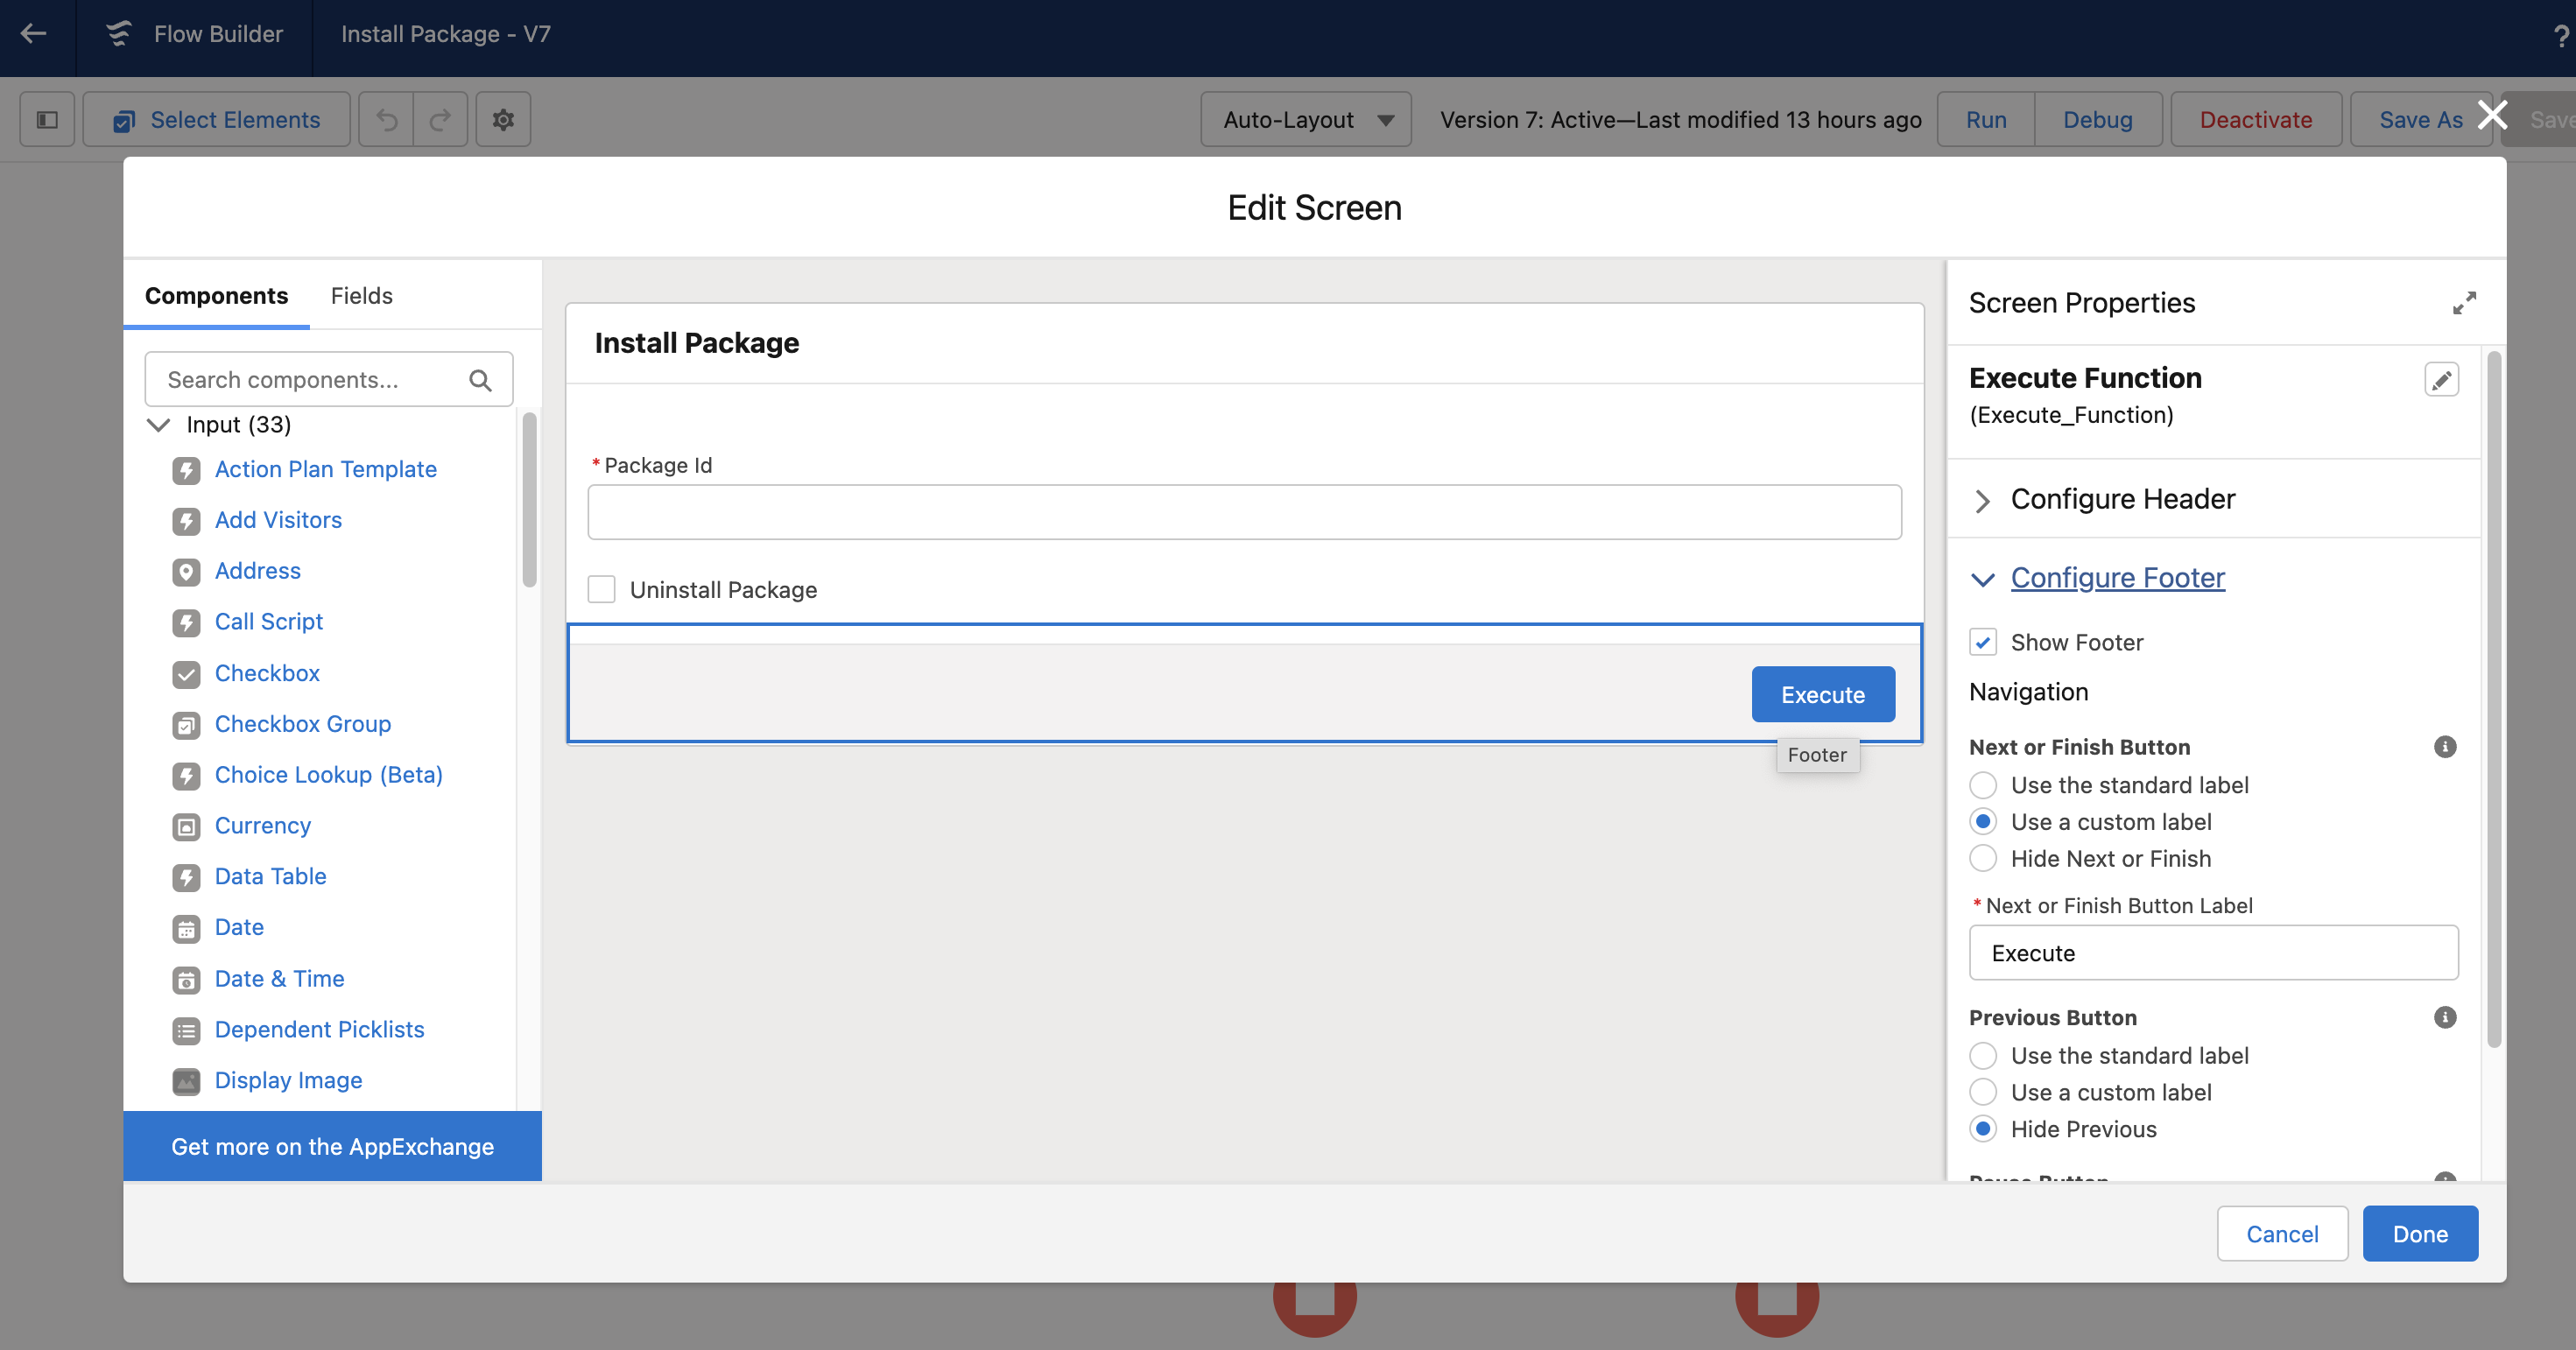Toggle the Show Footer checkbox

pos(1983,642)
